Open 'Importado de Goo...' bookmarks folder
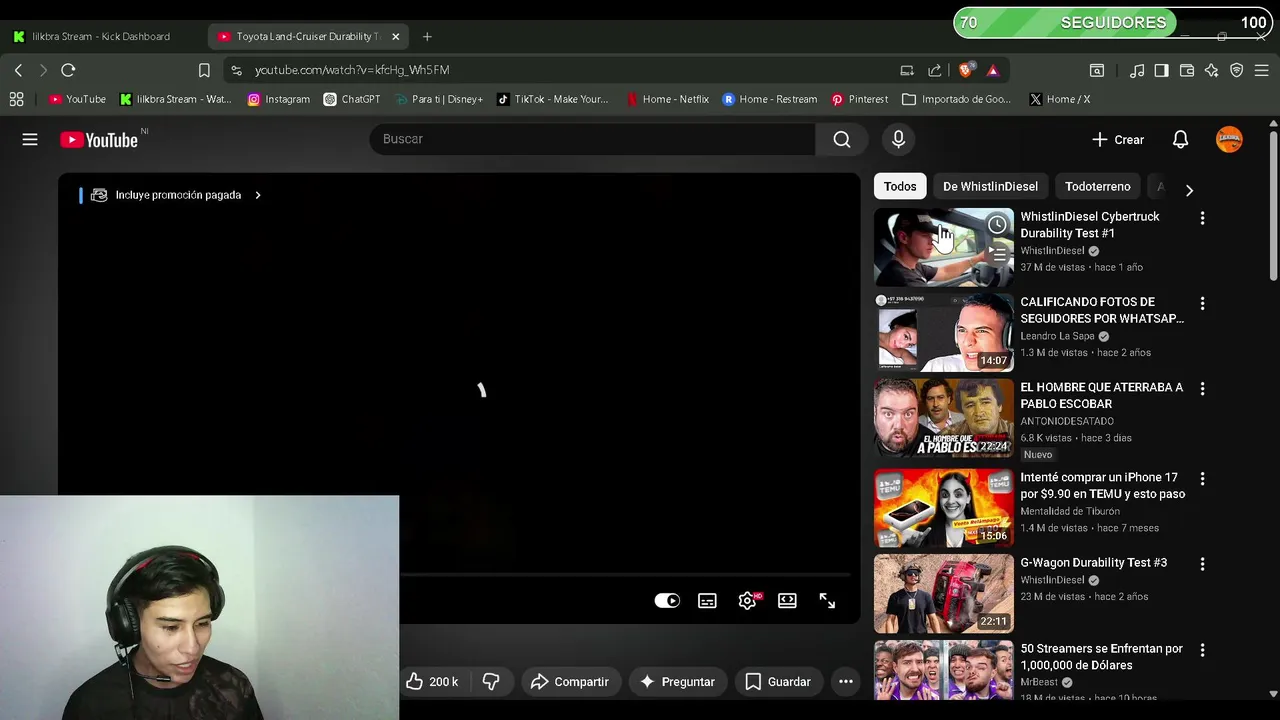 pyautogui.click(x=957, y=99)
